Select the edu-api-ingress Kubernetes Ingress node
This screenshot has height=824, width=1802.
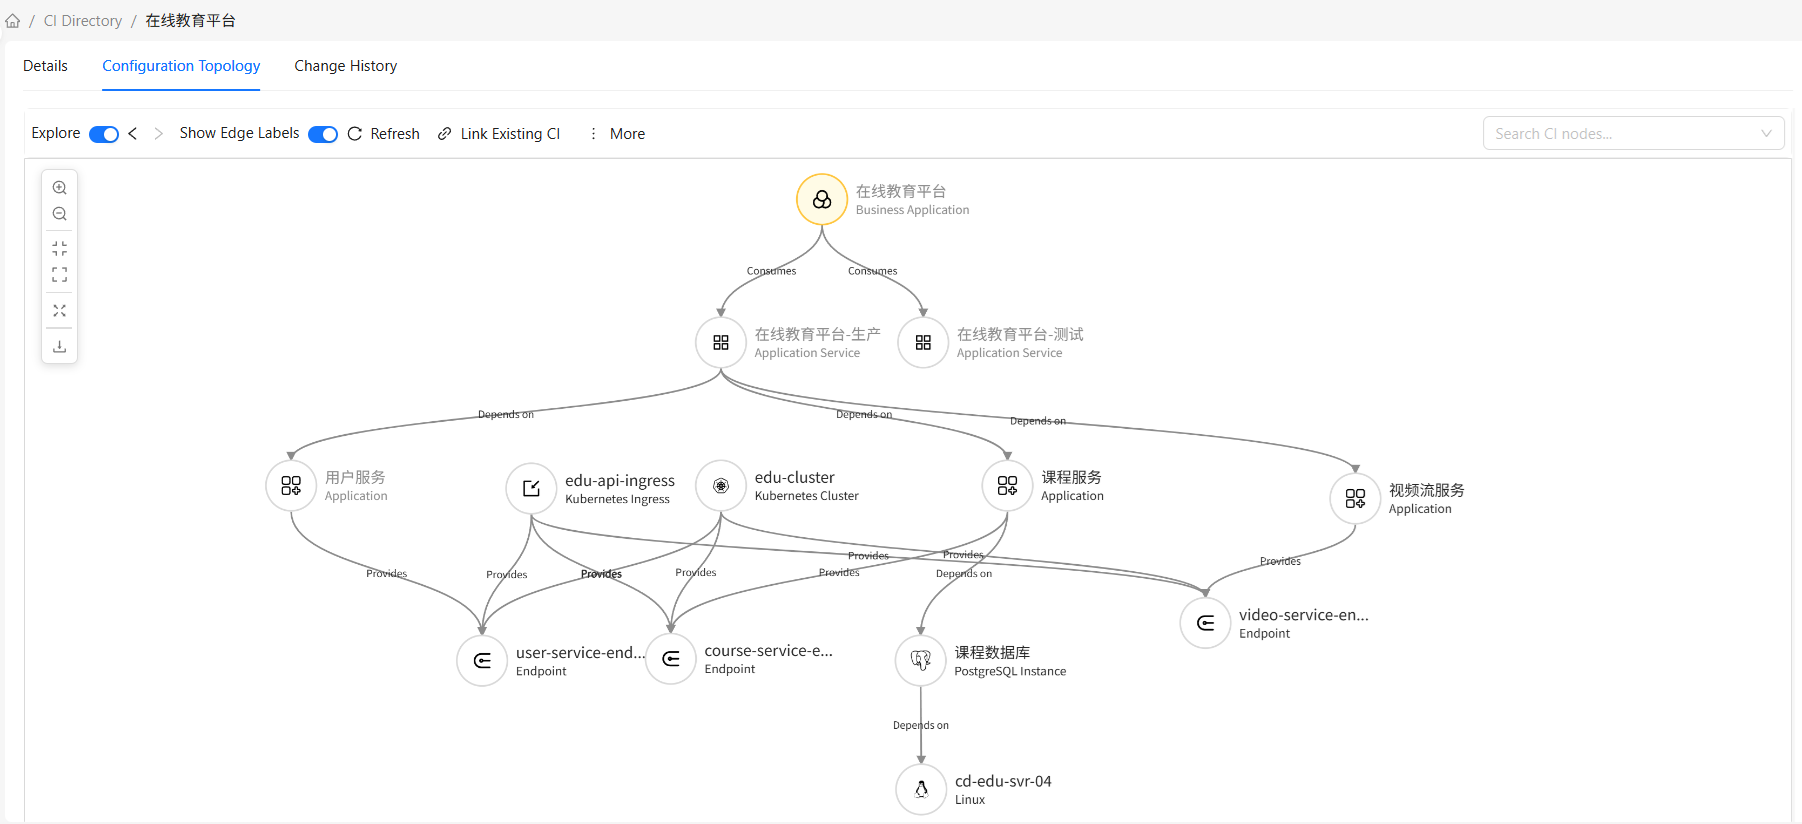(x=531, y=488)
